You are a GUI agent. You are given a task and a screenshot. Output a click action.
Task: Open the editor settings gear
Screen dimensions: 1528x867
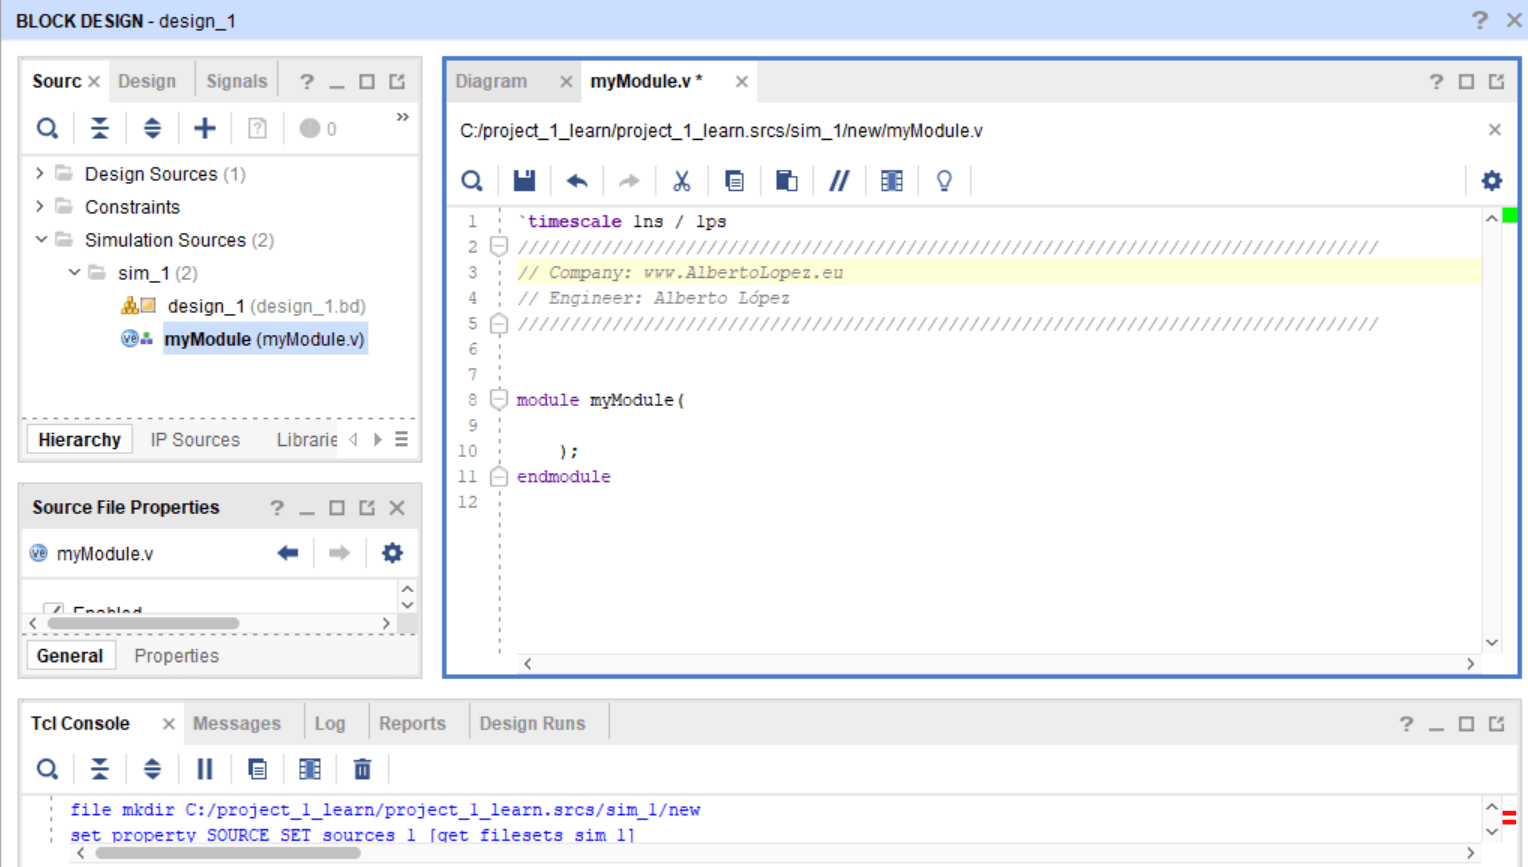(1492, 181)
